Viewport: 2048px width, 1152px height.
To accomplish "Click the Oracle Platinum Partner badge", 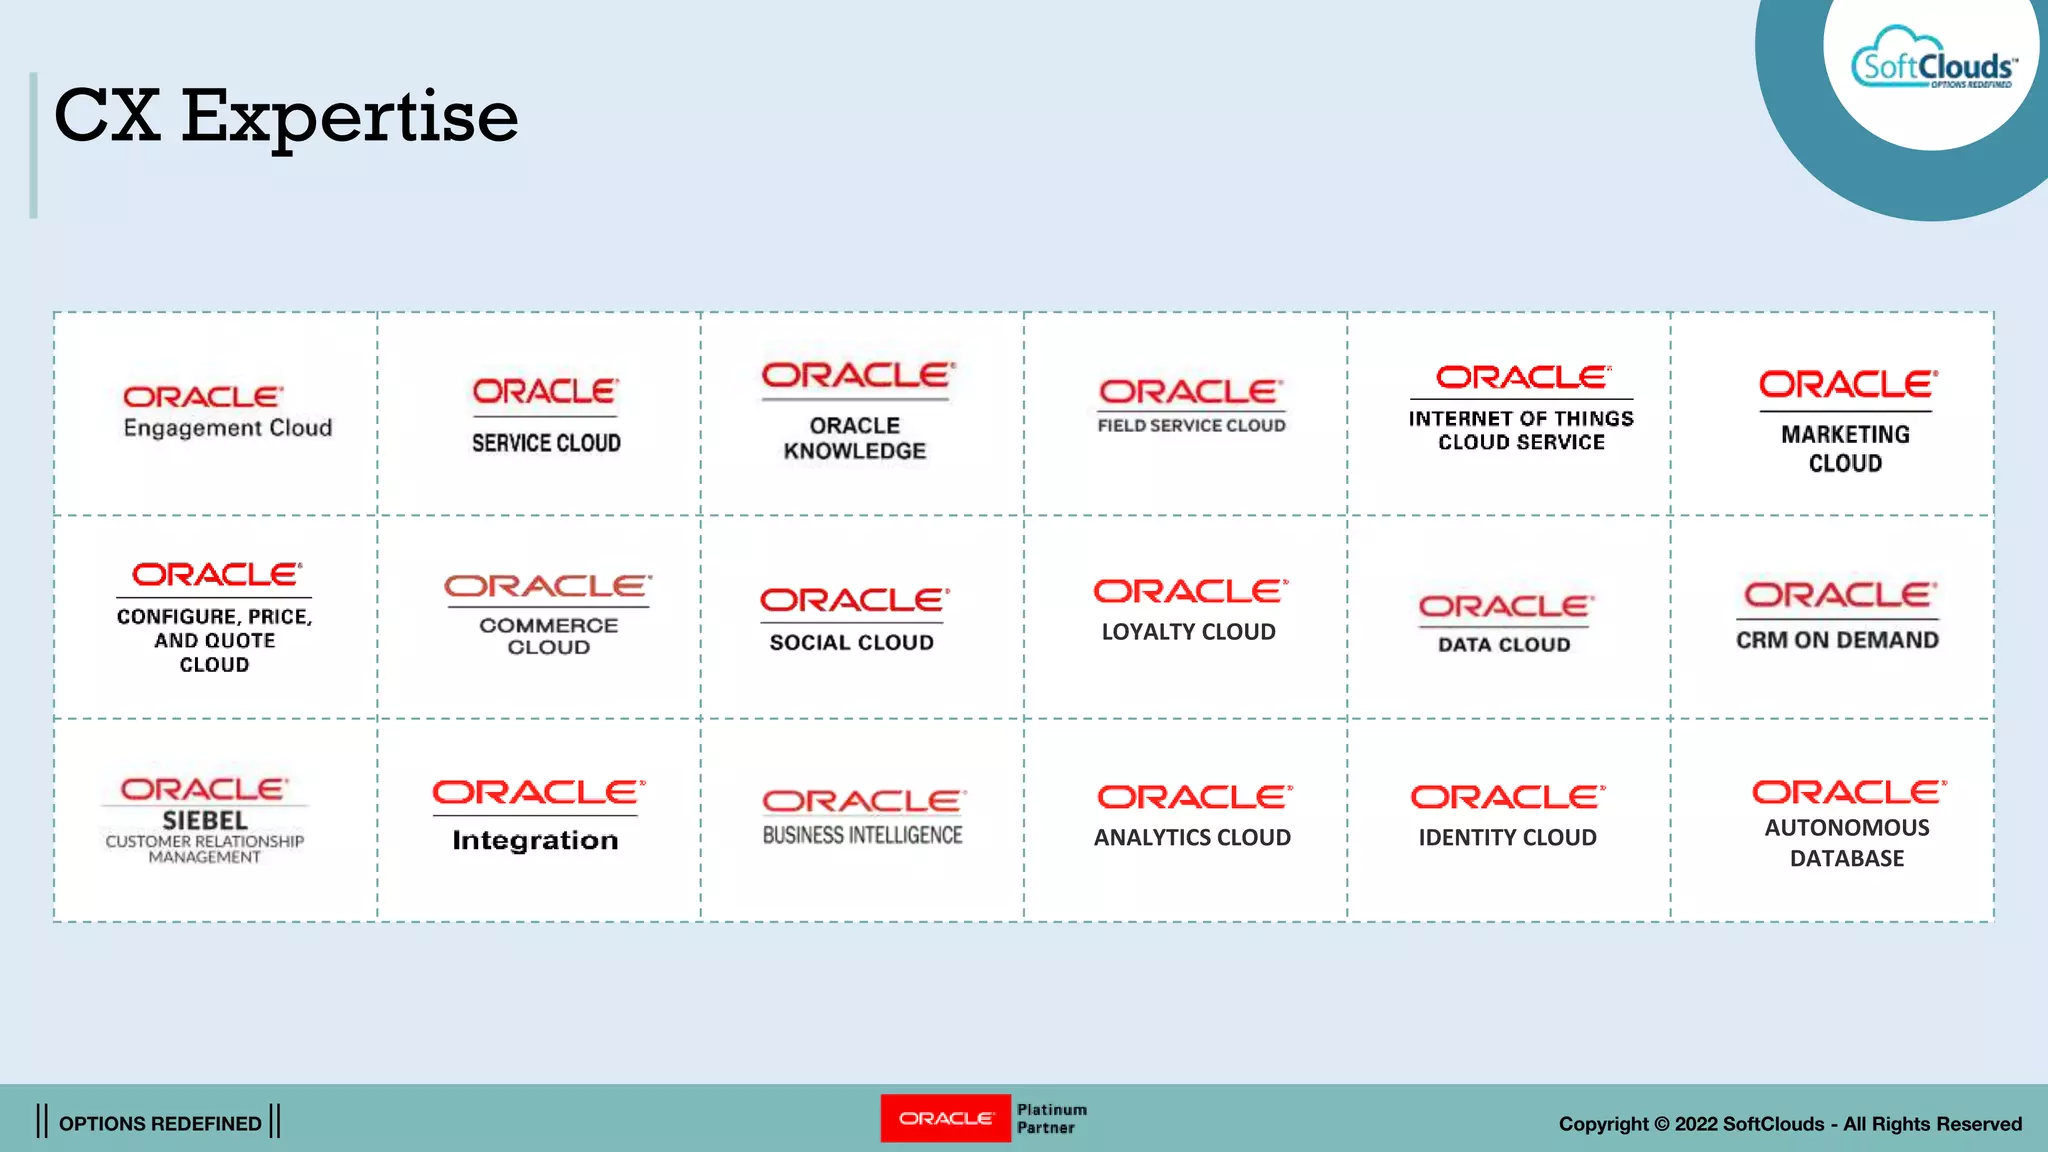I will [x=984, y=1118].
